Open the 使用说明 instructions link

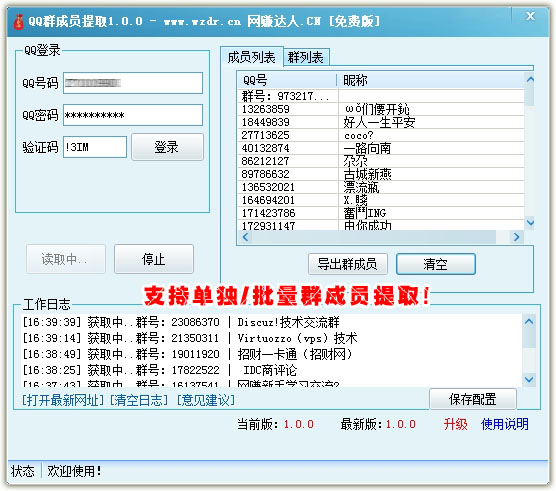(x=505, y=424)
